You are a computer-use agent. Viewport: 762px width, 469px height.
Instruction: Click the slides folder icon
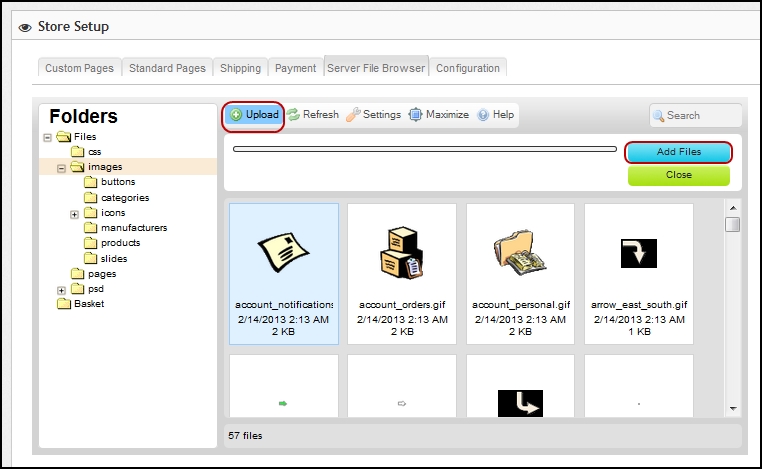coord(91,258)
